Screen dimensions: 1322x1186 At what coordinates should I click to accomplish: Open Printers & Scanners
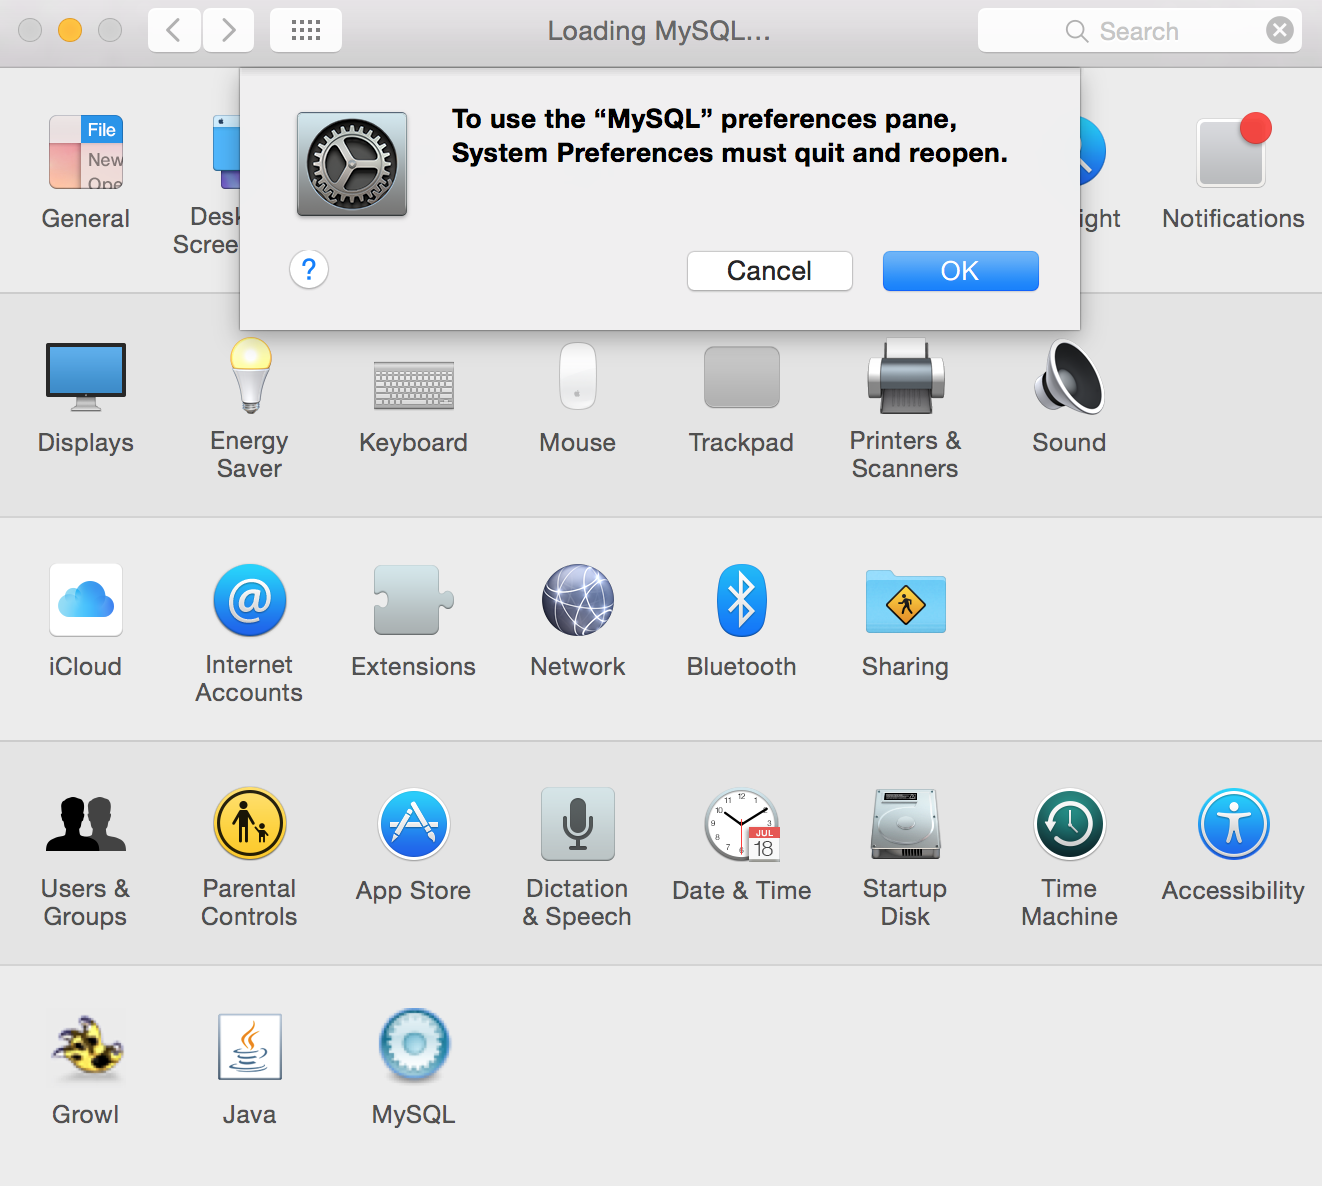tap(904, 377)
